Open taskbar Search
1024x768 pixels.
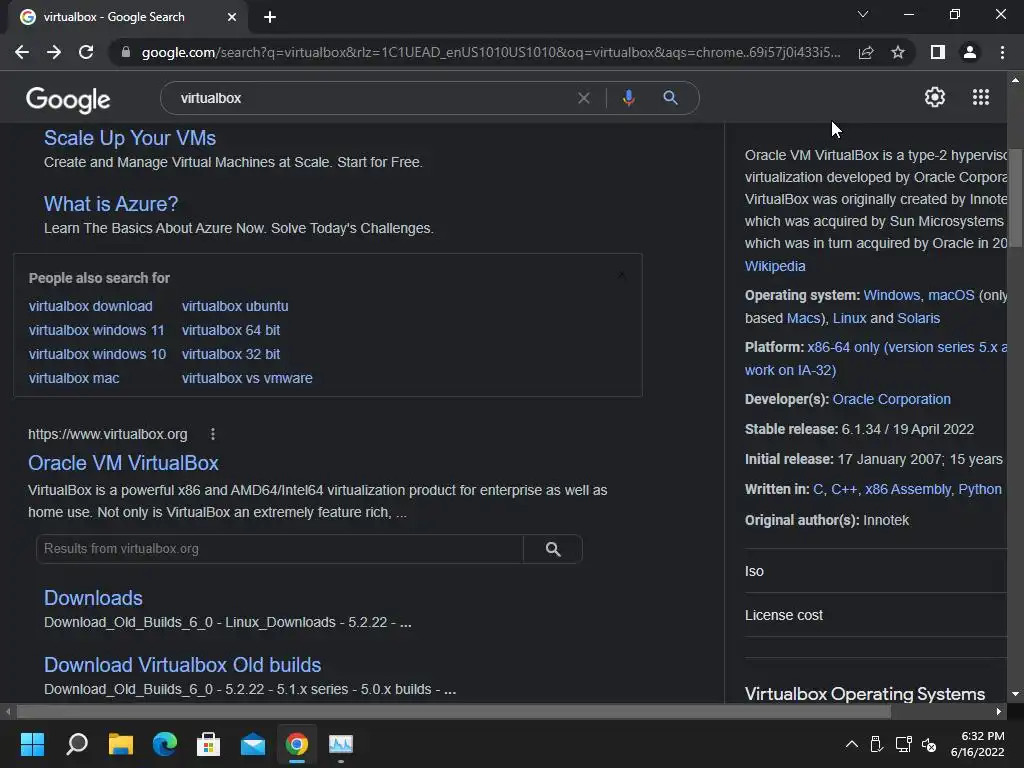pos(77,744)
